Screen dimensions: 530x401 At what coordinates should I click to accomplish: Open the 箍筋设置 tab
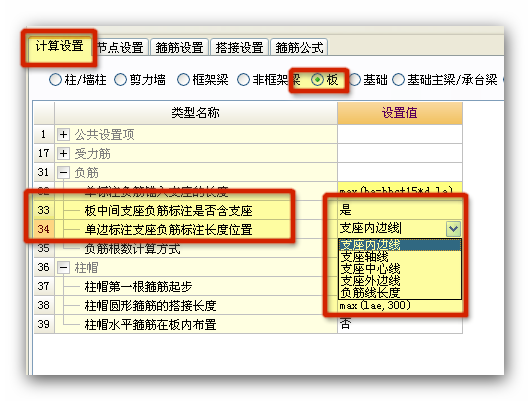179,47
